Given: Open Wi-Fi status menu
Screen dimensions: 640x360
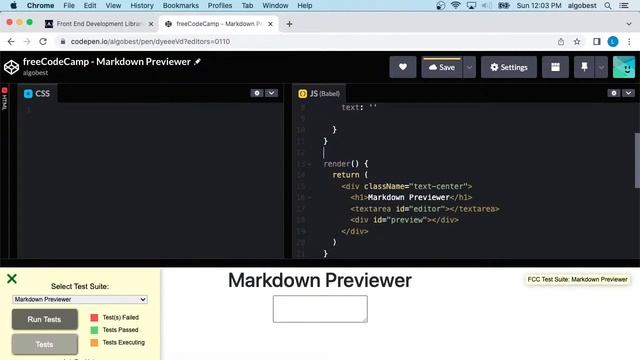Looking at the screenshot, I should tap(456, 6).
